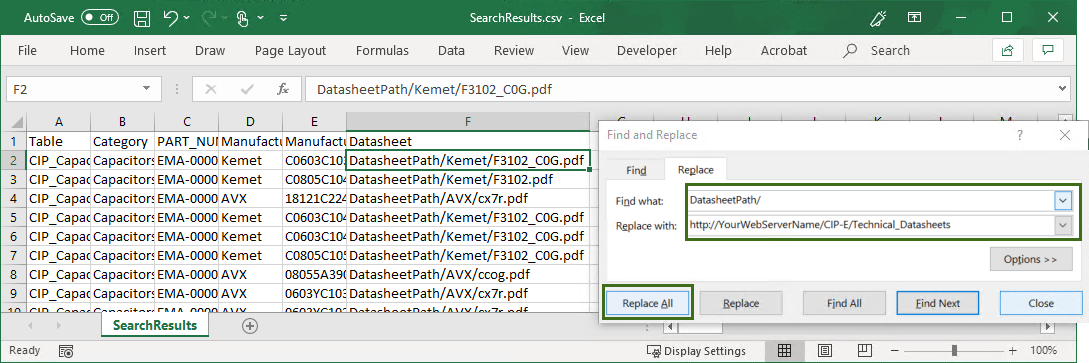Open the Data tab
The image size is (1089, 363).
pos(451,51)
